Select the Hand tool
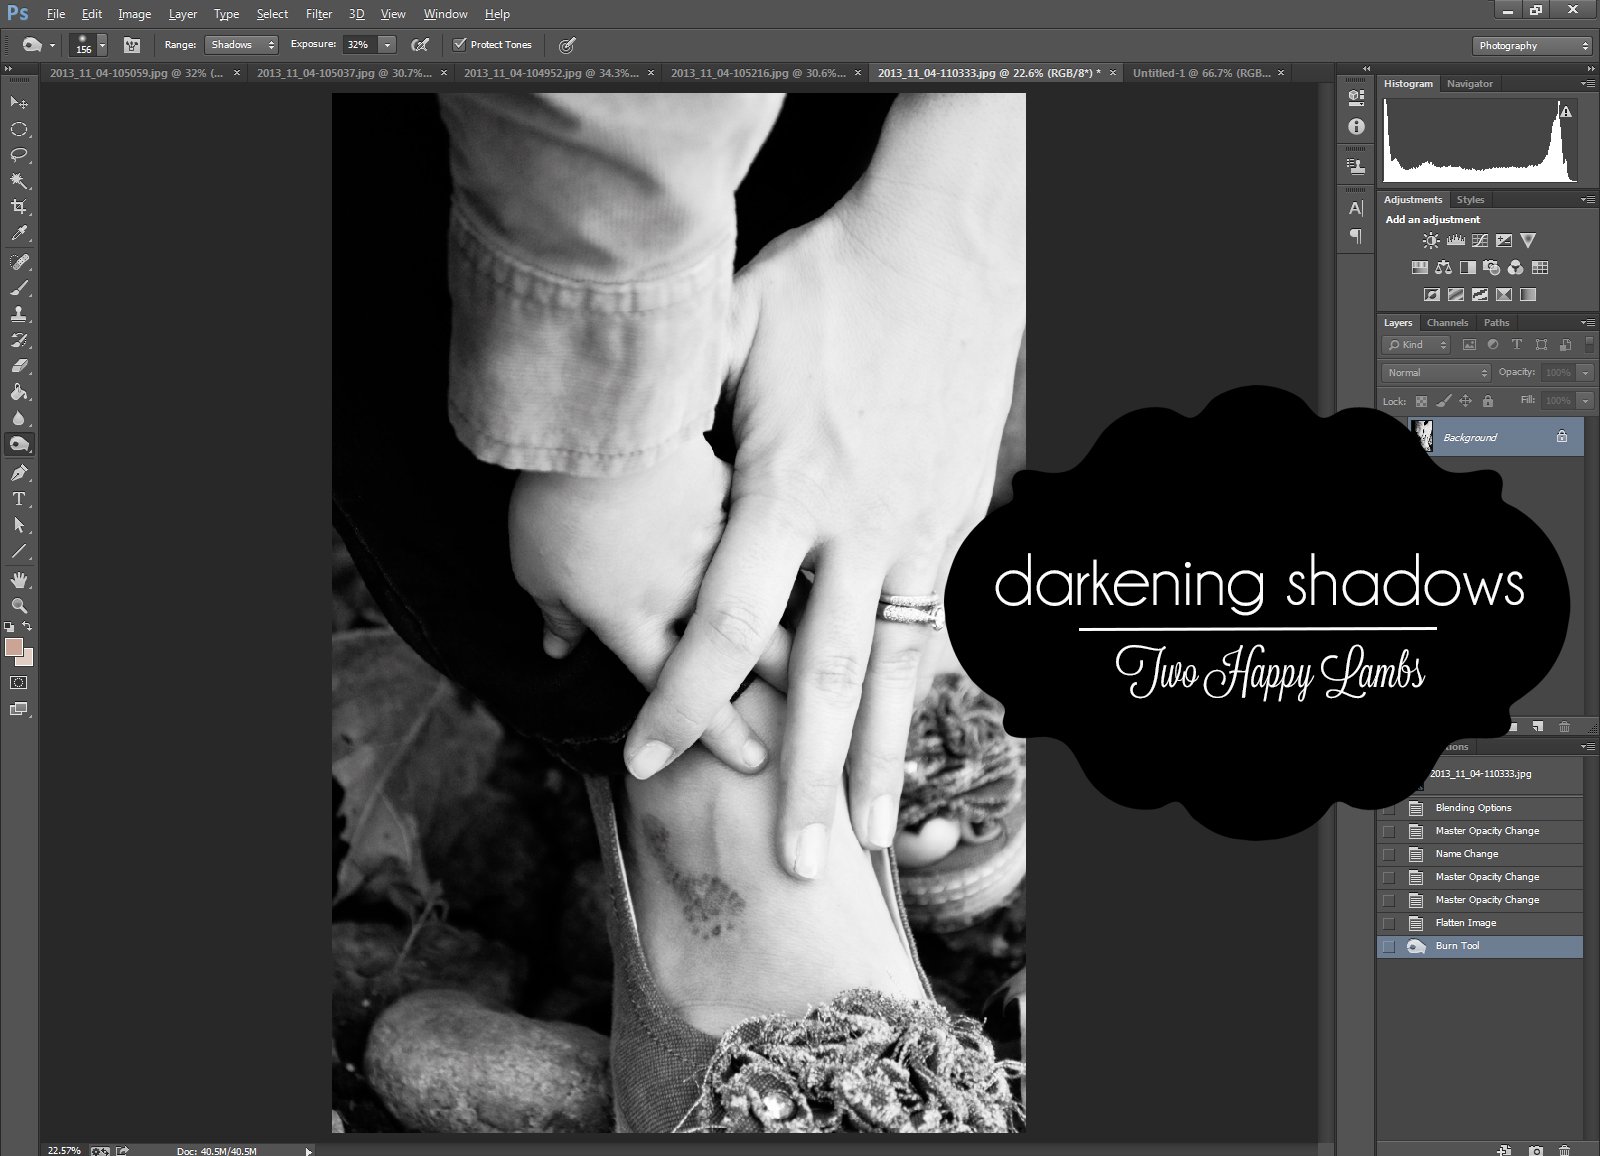Viewport: 1600px width, 1156px height. 18,580
